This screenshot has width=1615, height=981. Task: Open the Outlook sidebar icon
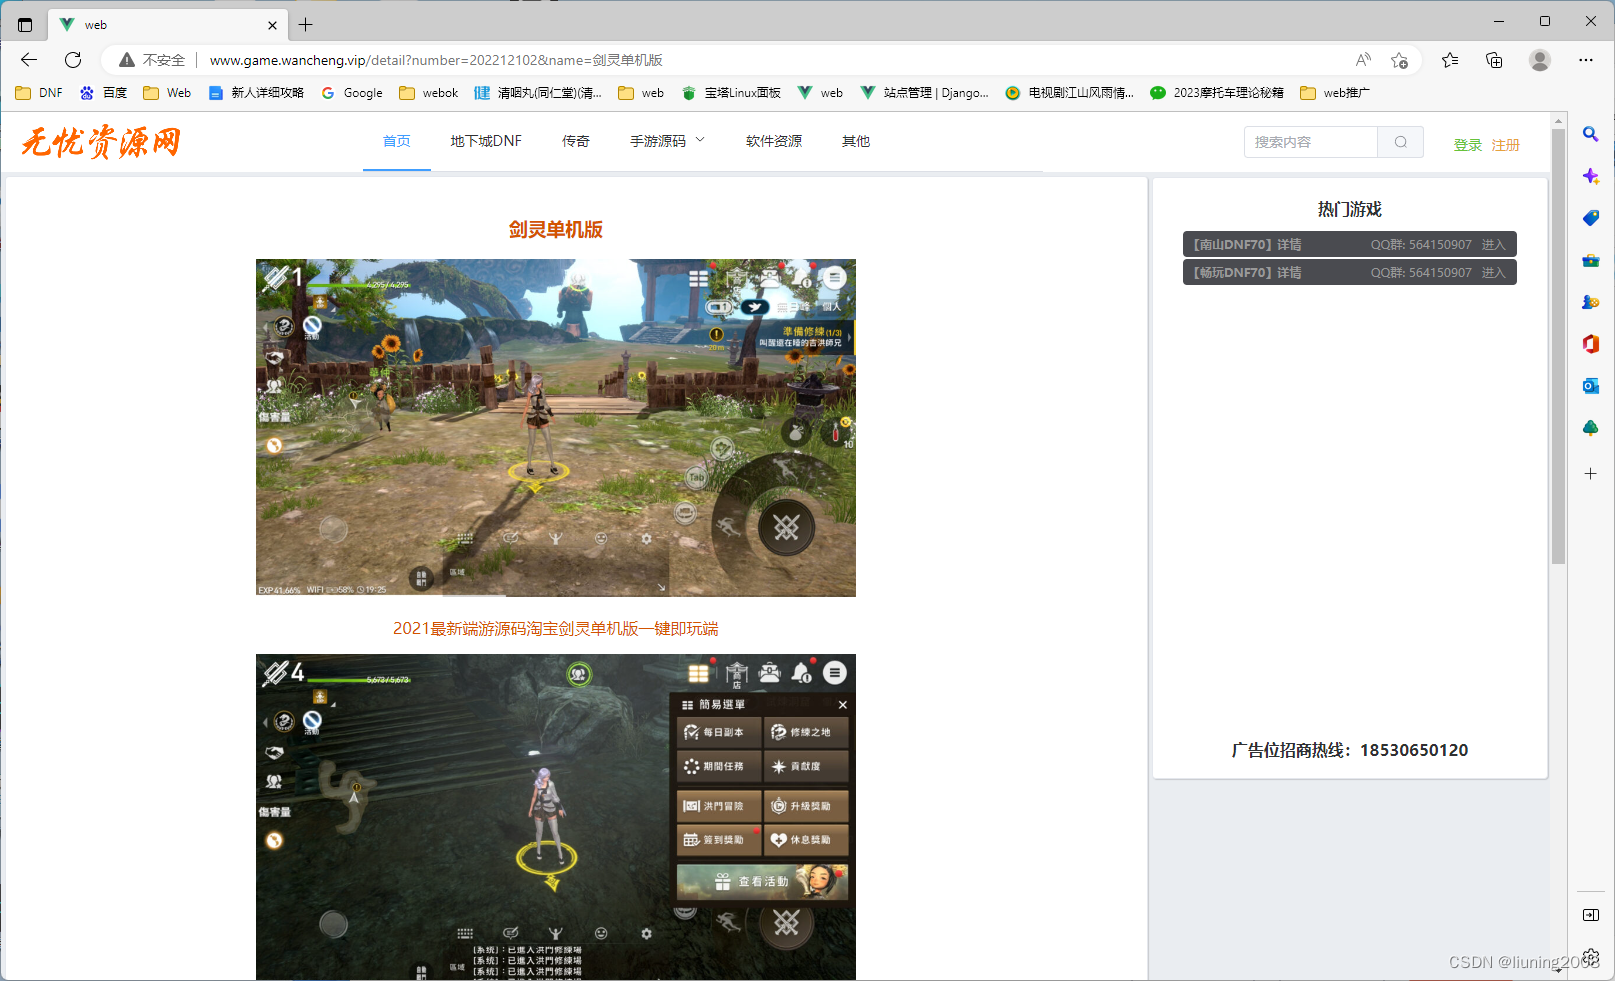coord(1590,386)
